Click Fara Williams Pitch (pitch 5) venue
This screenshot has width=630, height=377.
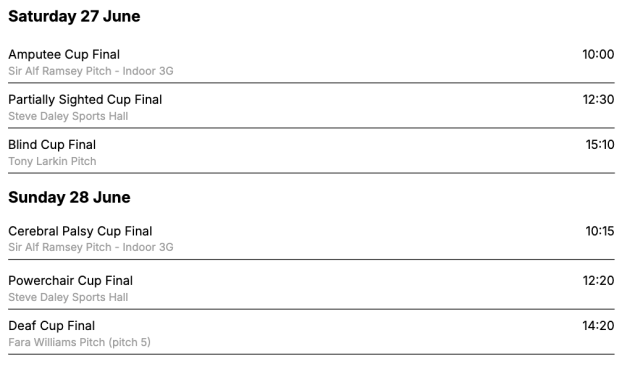pos(79,342)
